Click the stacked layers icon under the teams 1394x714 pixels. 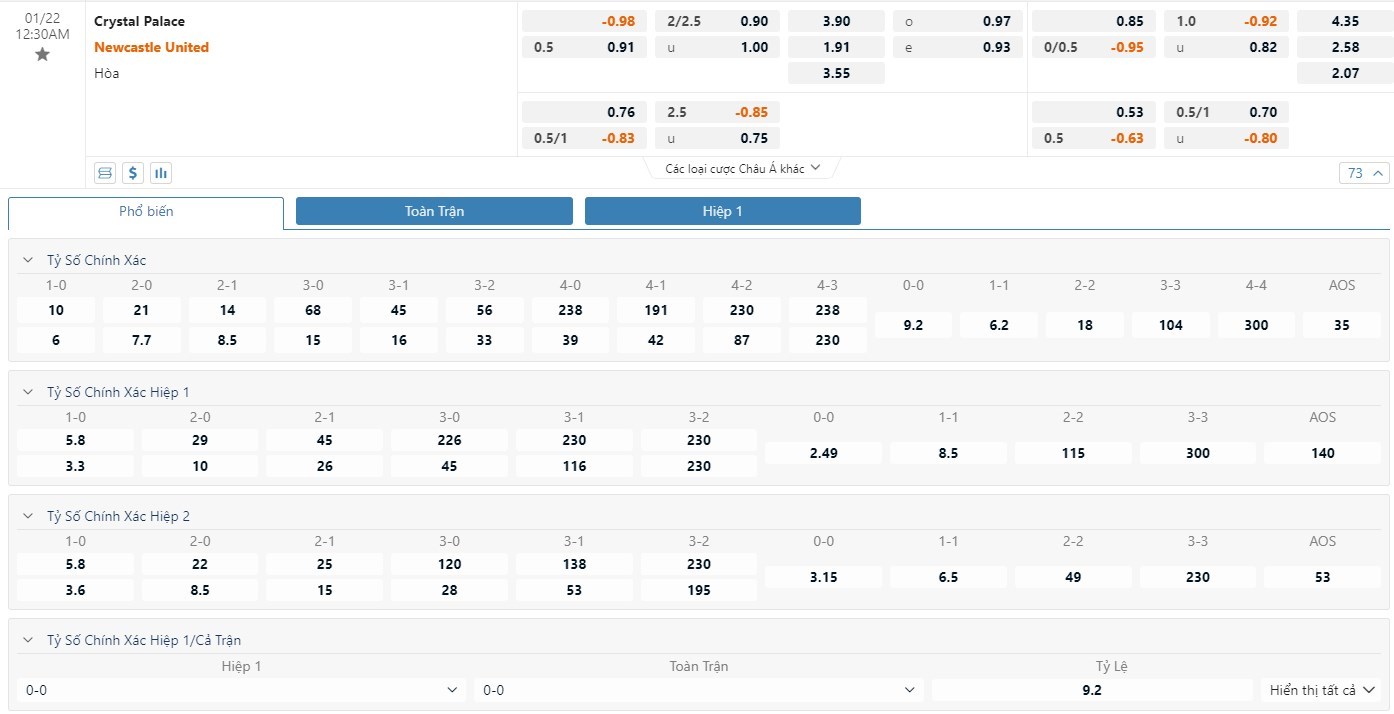pos(105,173)
